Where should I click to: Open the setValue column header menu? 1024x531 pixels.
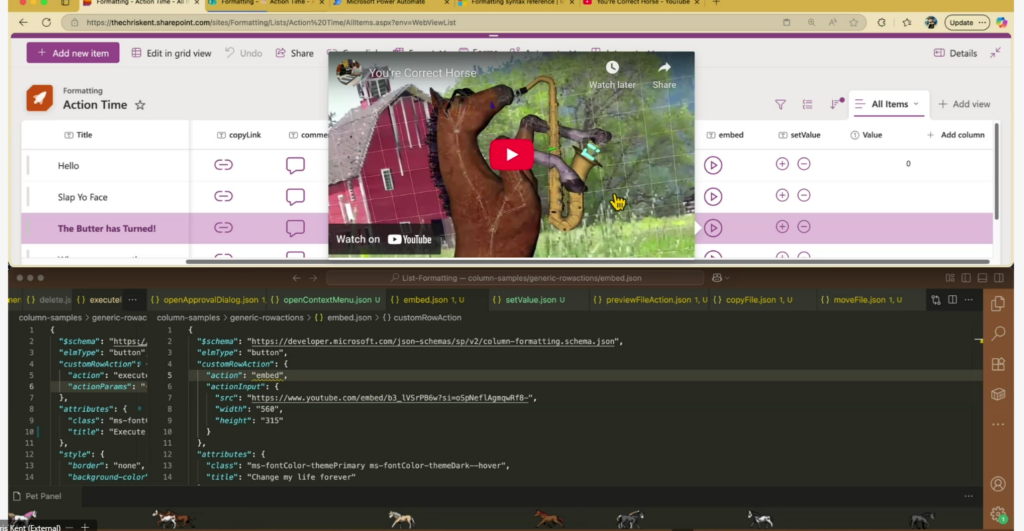click(799, 135)
